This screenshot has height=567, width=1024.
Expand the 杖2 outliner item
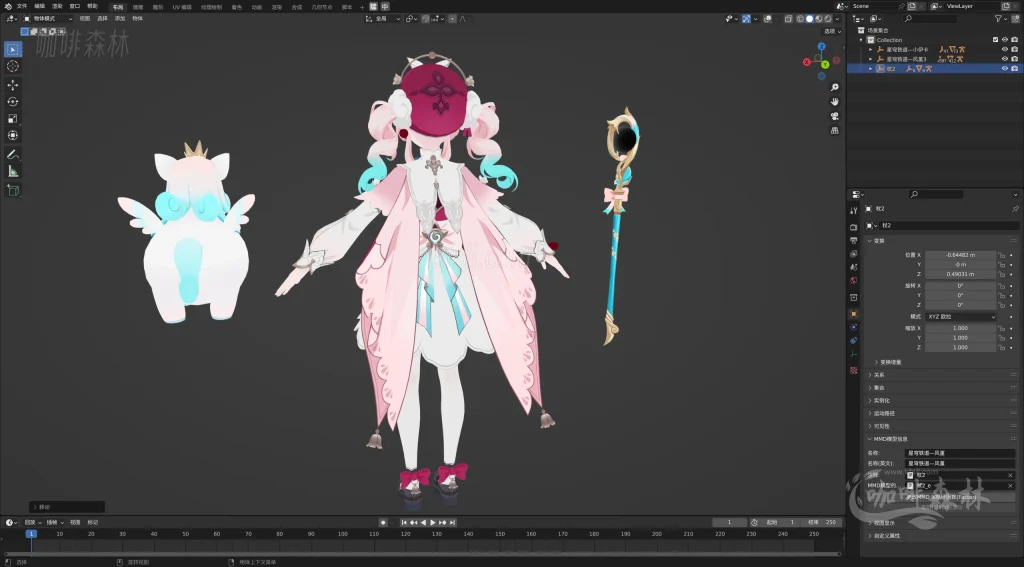871,69
